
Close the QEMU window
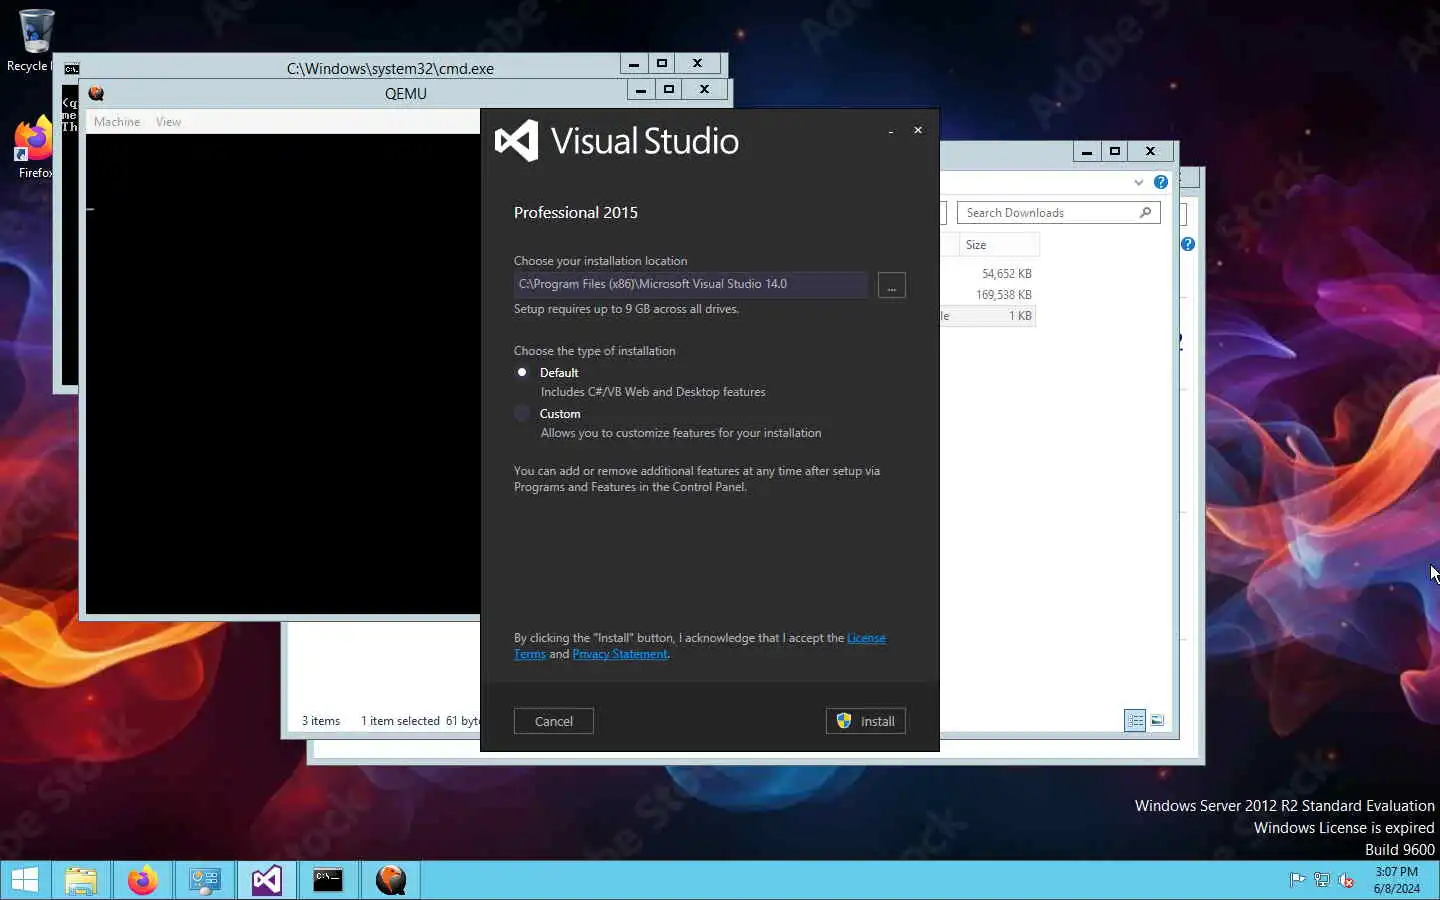point(705,90)
